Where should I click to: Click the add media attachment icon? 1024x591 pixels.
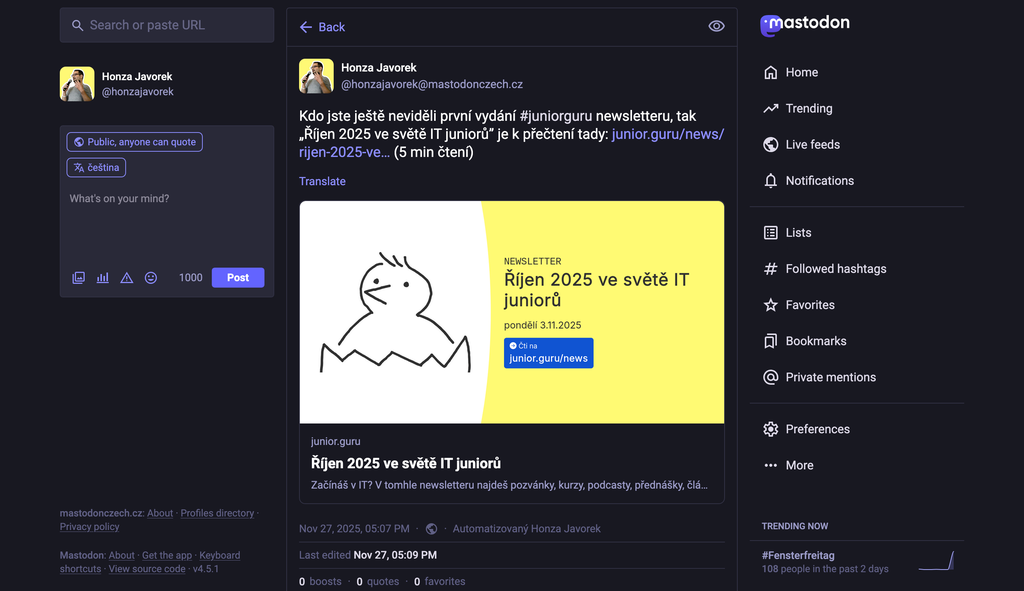click(x=79, y=278)
